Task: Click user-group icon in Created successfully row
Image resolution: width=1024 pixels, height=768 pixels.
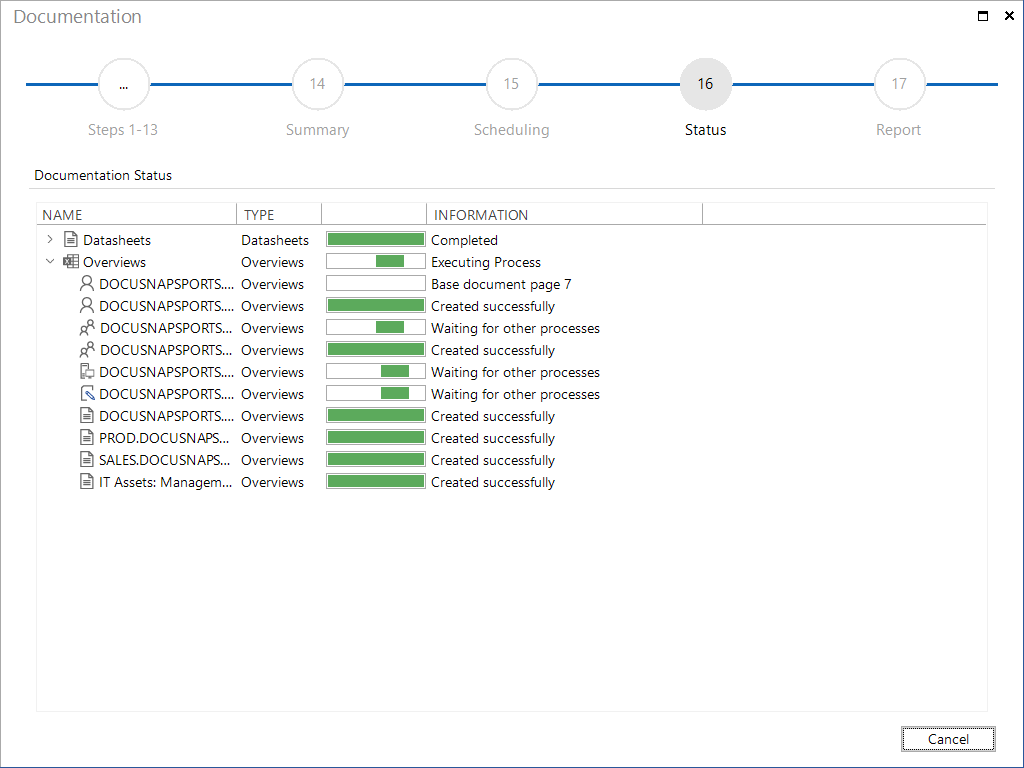Action: pyautogui.click(x=87, y=350)
